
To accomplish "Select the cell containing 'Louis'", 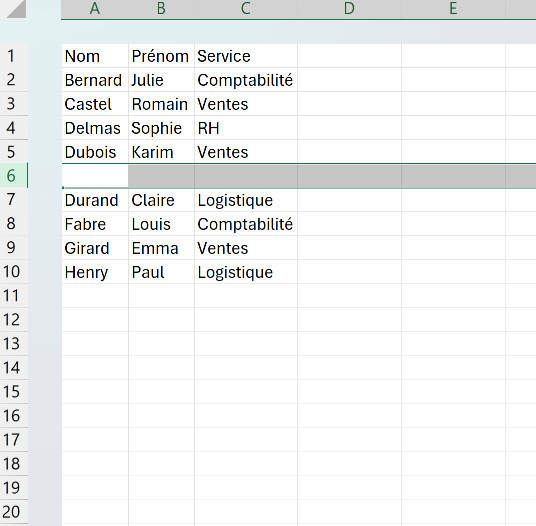I will coord(161,224).
